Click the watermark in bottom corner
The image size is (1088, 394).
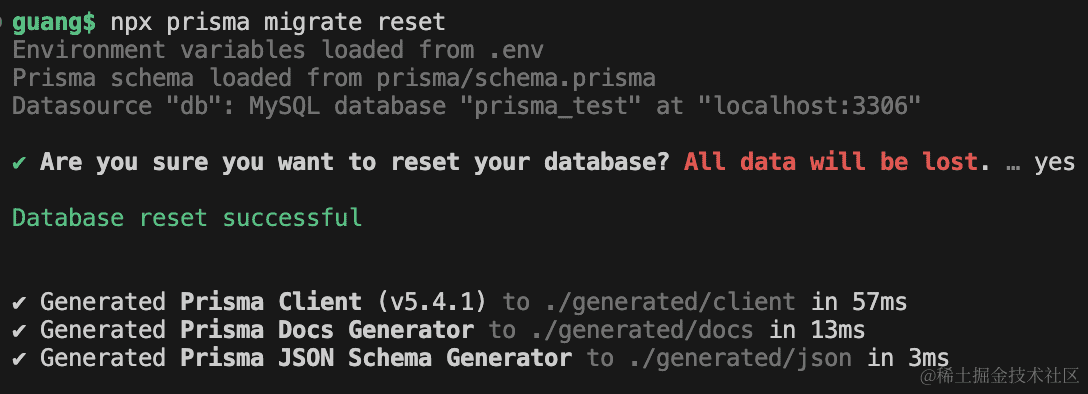tap(999, 376)
